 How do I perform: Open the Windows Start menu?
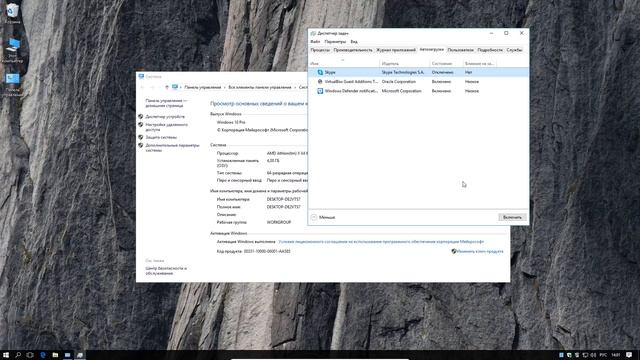tap(6, 355)
